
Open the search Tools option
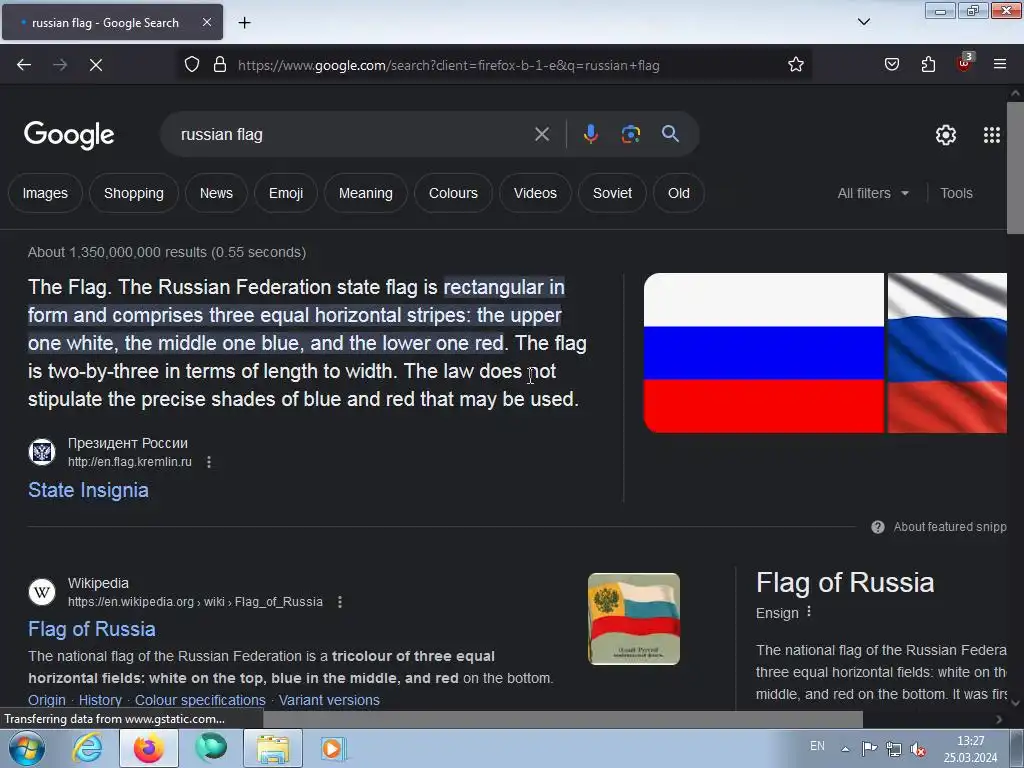point(956,193)
